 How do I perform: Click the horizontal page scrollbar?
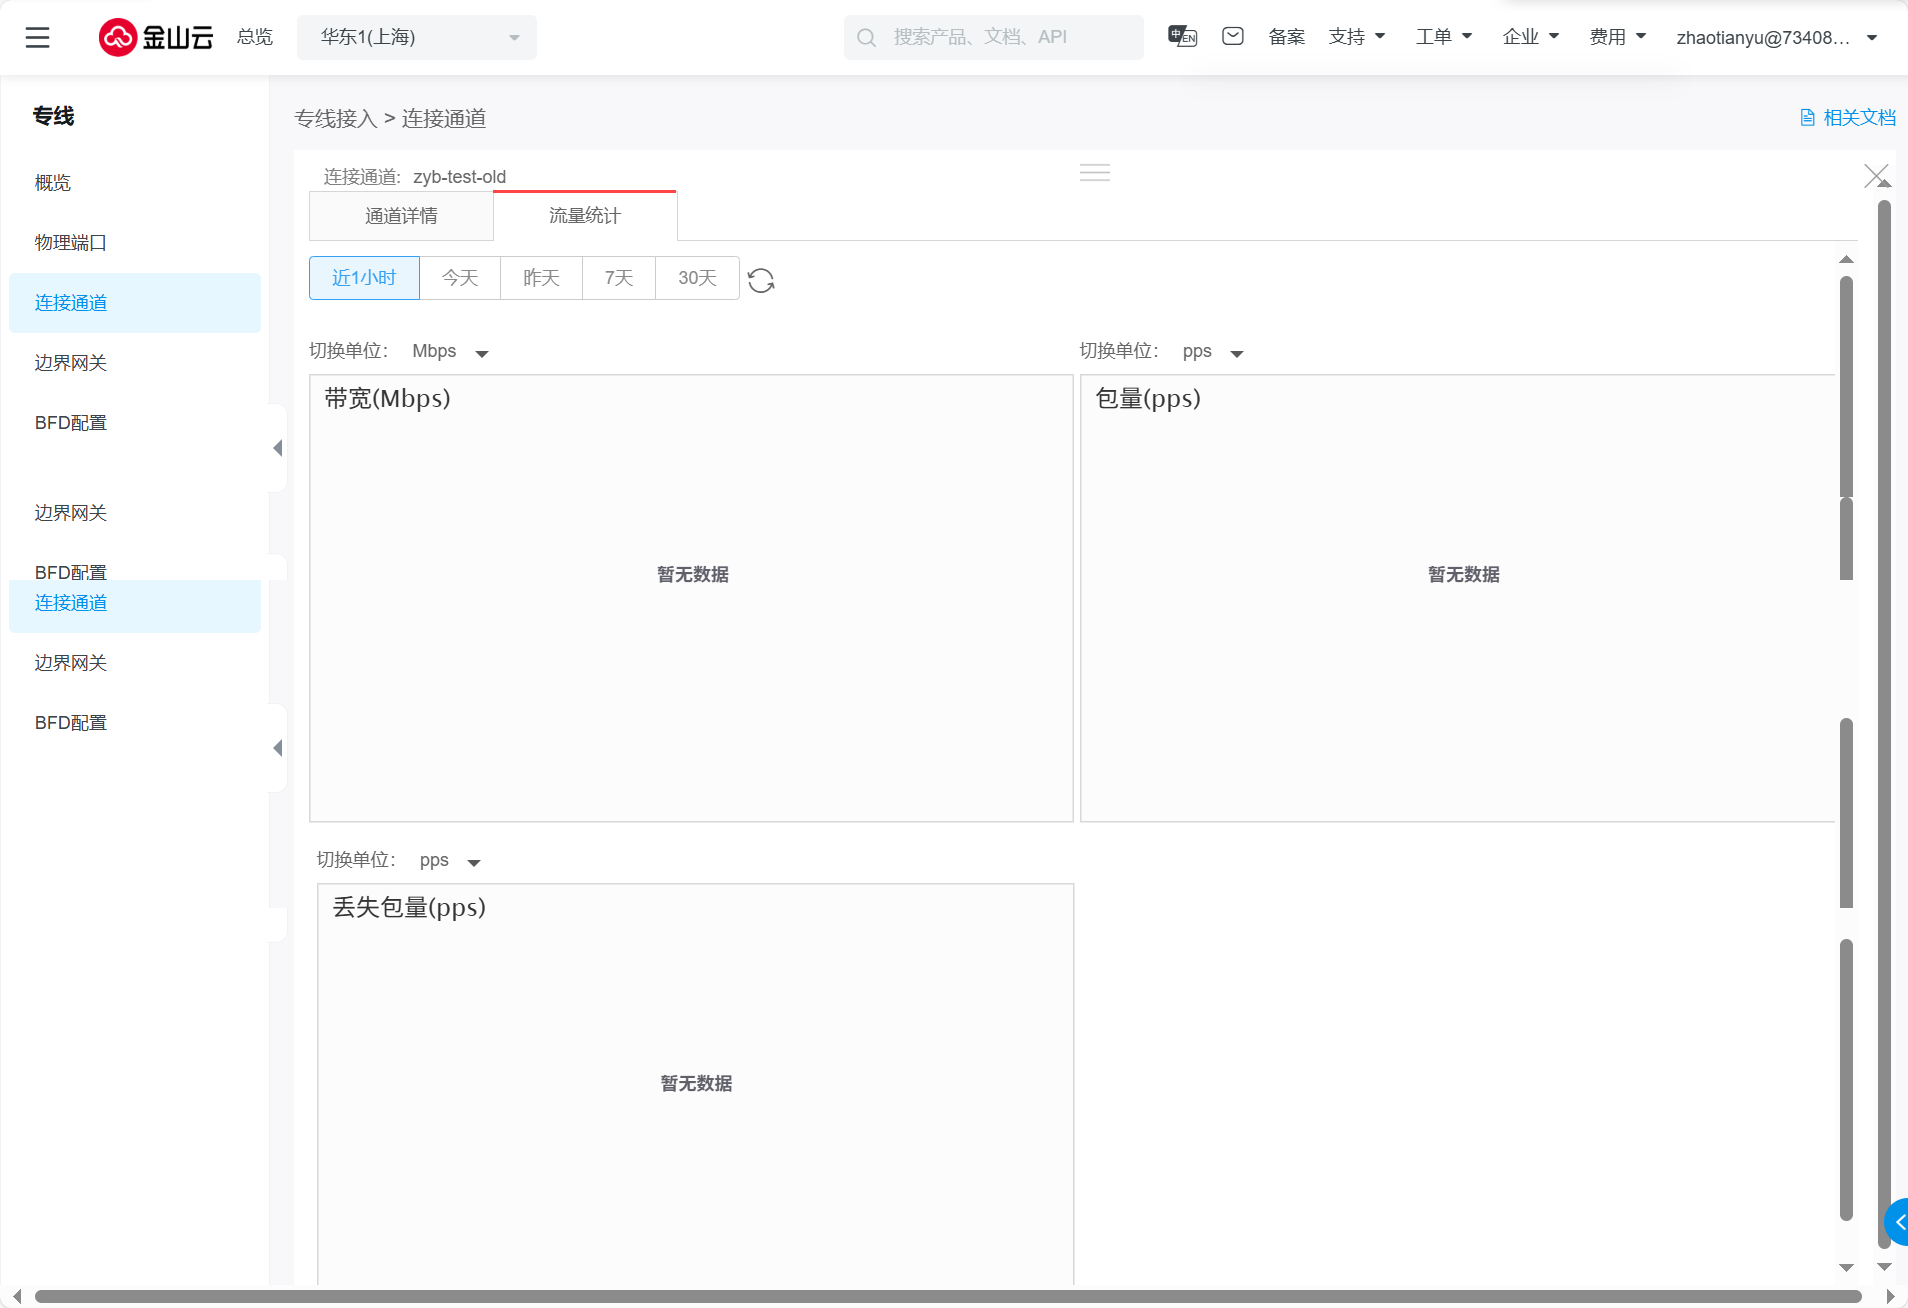[948, 1297]
